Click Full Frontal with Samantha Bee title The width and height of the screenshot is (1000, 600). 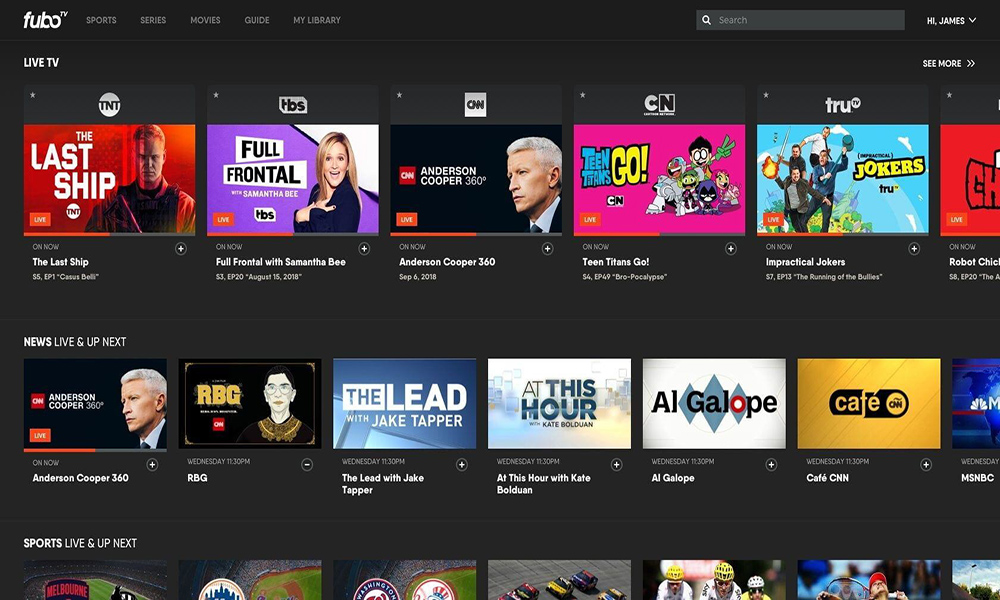coord(281,262)
